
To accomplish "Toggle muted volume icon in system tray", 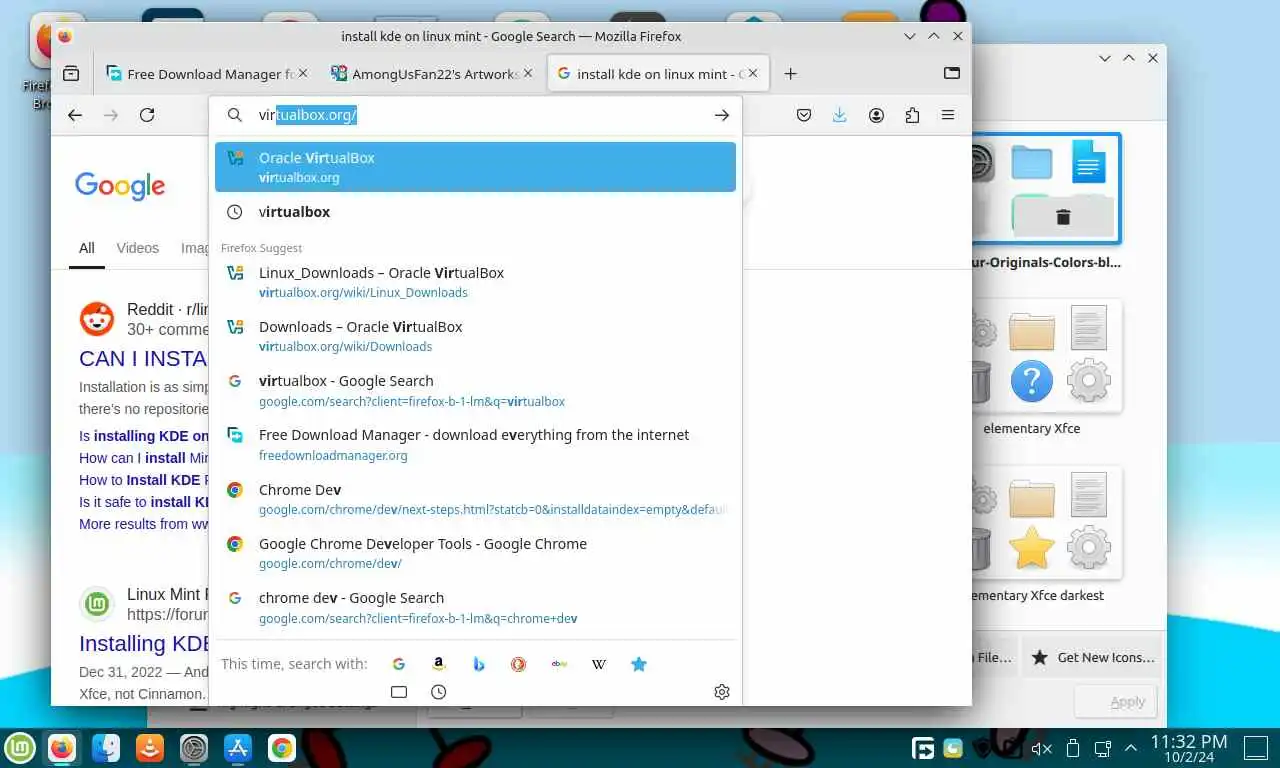I will 1041,748.
